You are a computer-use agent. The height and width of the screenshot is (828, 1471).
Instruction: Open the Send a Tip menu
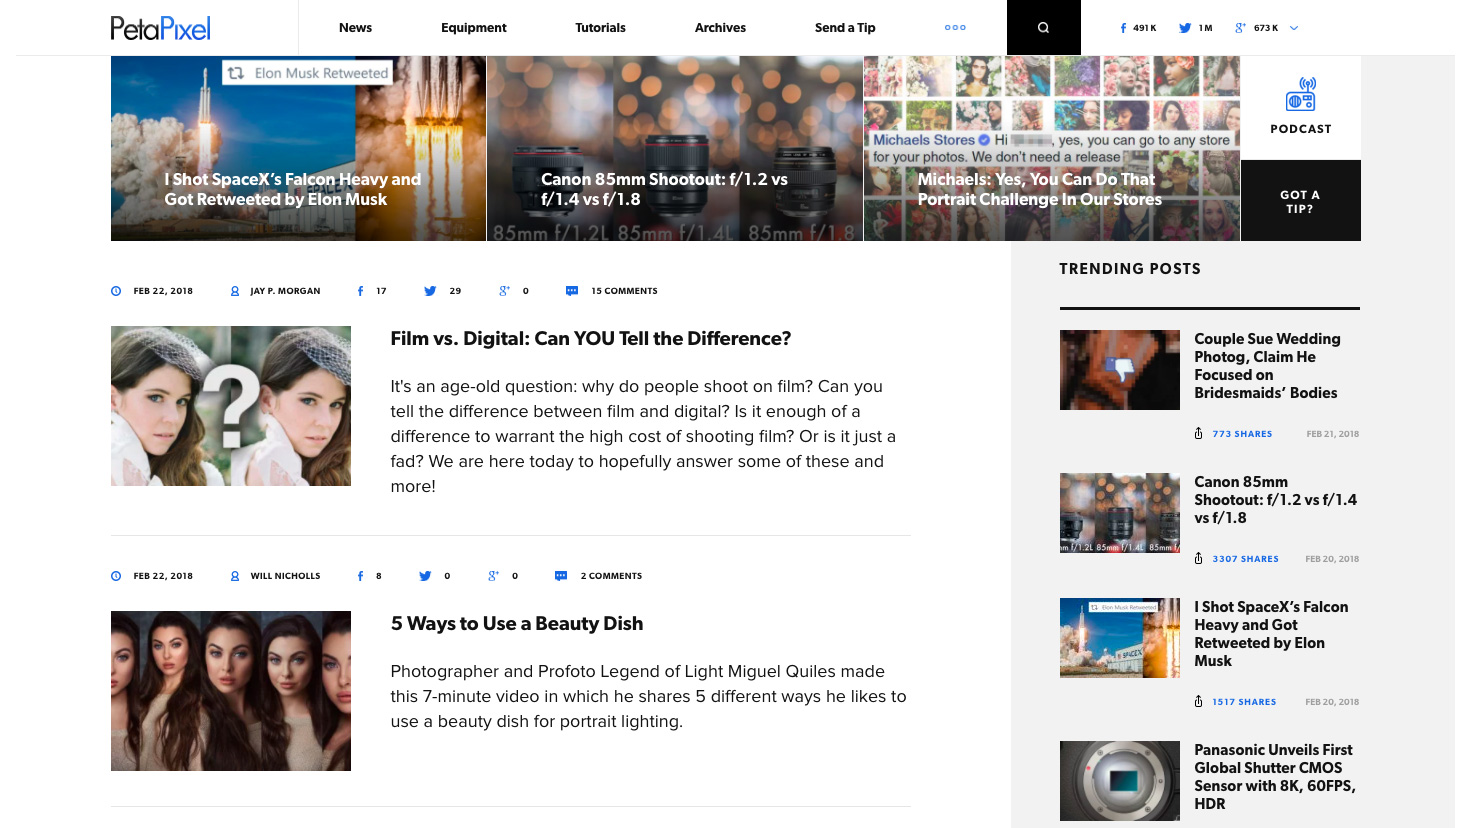tap(845, 28)
